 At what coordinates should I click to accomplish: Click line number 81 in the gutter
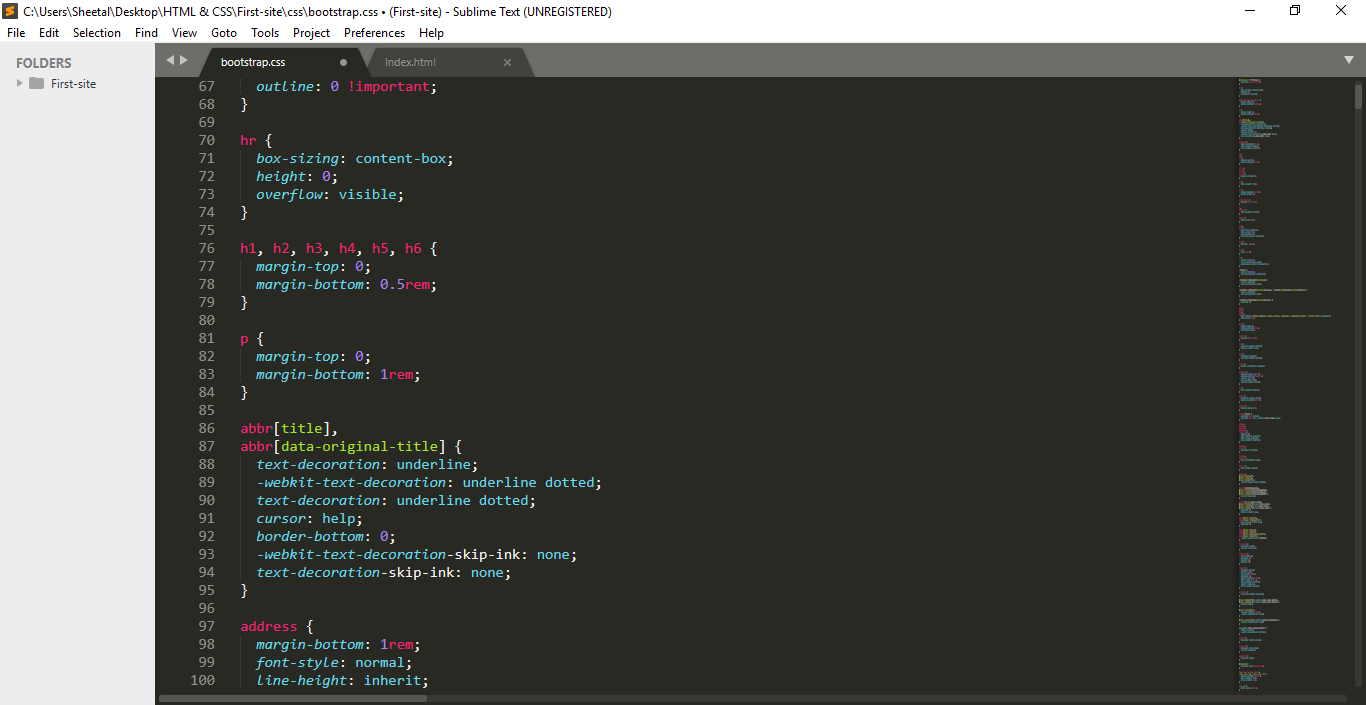(x=205, y=338)
